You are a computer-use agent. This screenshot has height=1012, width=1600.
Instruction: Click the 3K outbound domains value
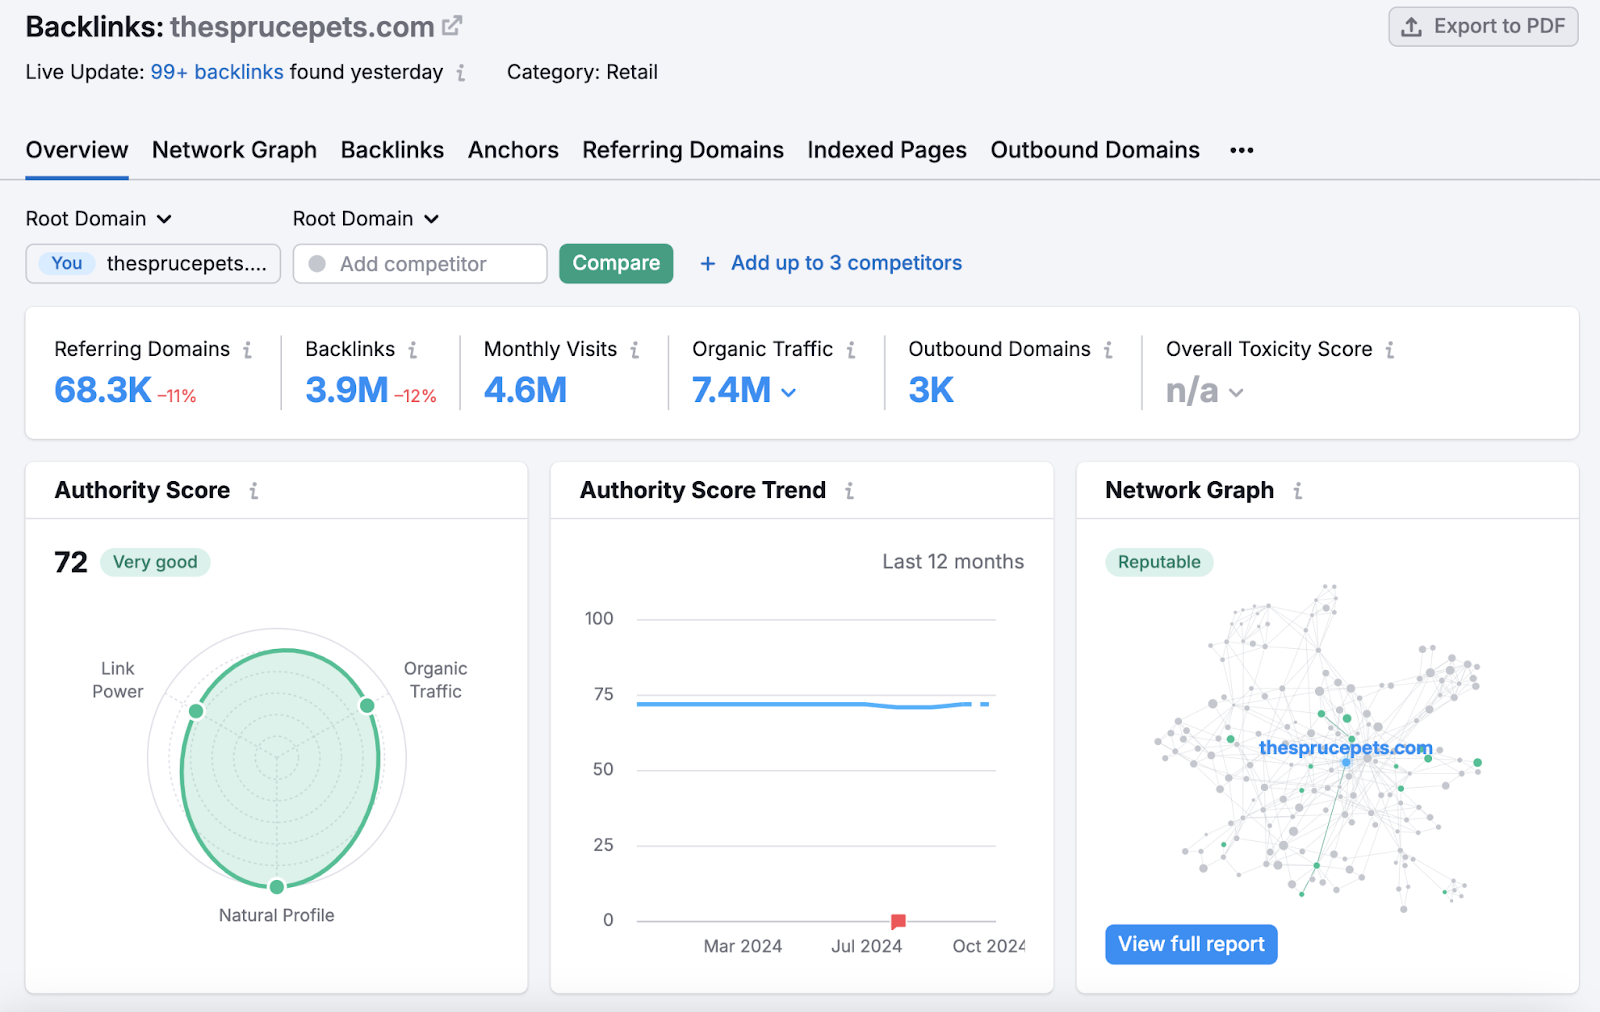click(x=931, y=390)
